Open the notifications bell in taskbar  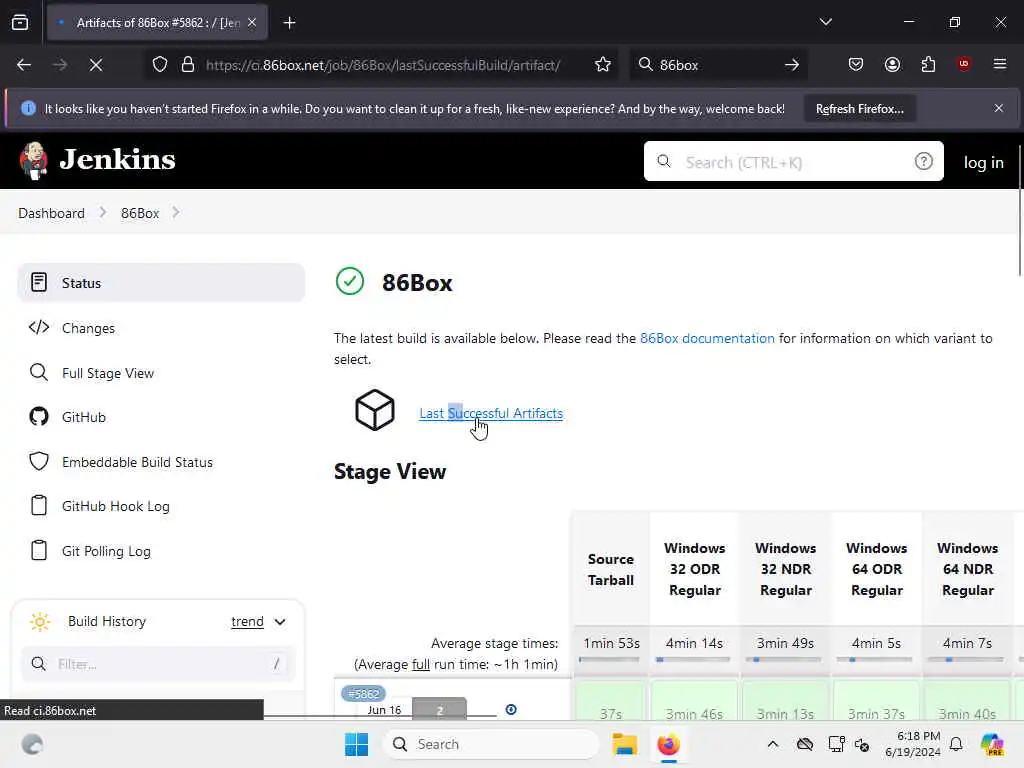(x=956, y=744)
